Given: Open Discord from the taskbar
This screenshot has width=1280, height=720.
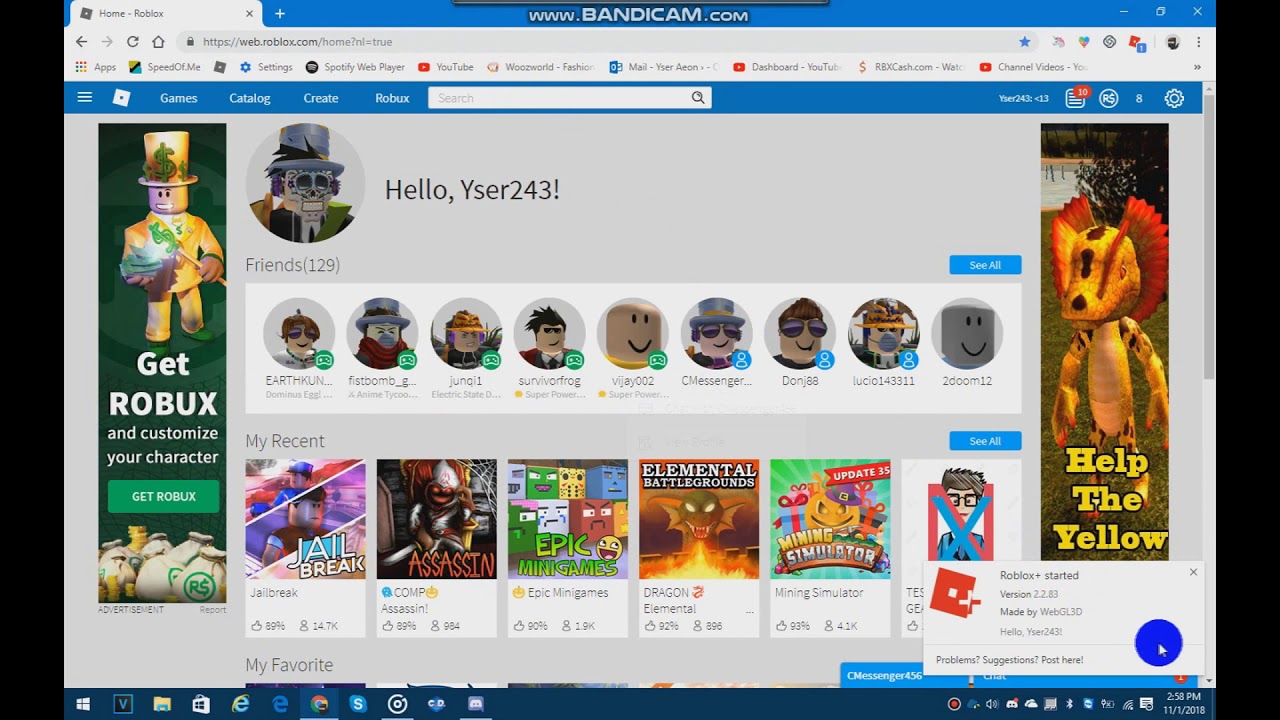Looking at the screenshot, I should pyautogui.click(x=476, y=704).
